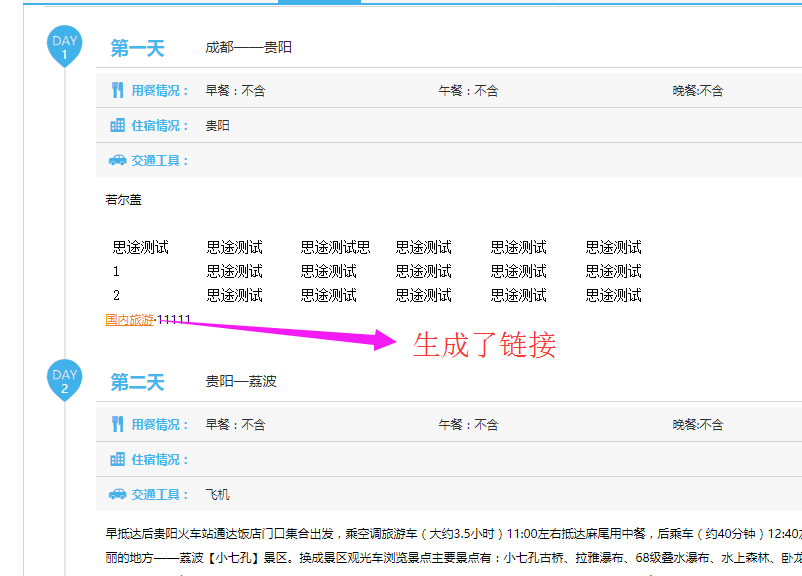Click the fork-and-knife meal icon for day one

click(x=117, y=90)
